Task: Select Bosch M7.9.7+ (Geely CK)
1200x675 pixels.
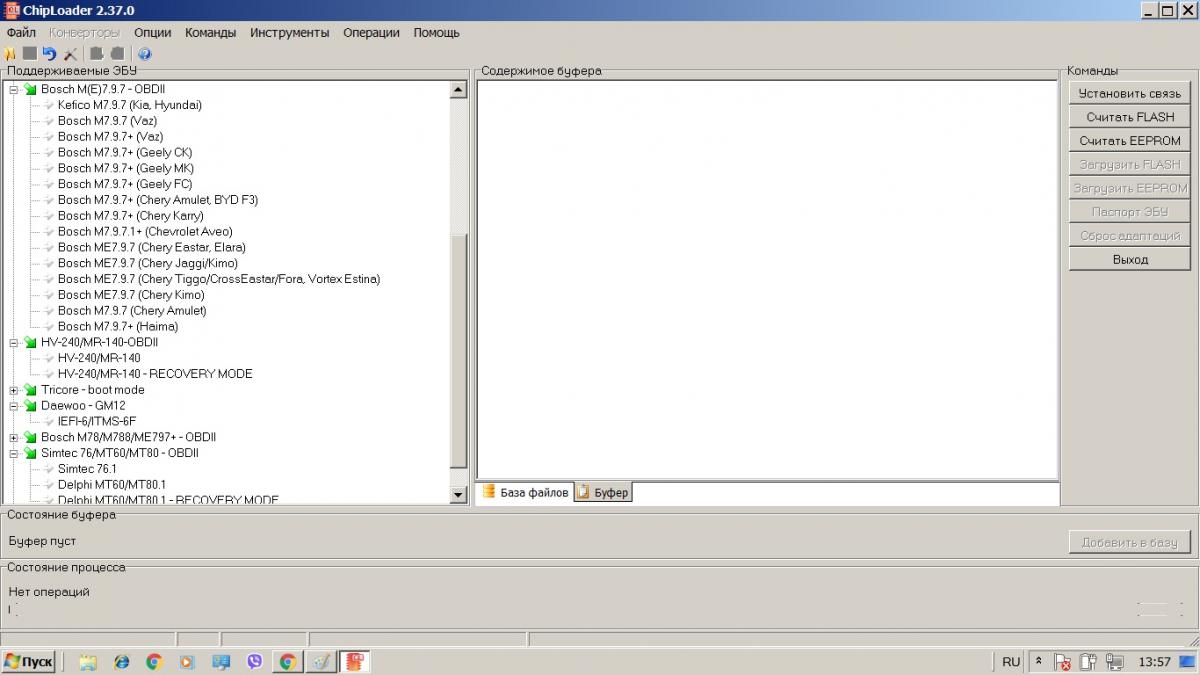Action: coord(124,153)
